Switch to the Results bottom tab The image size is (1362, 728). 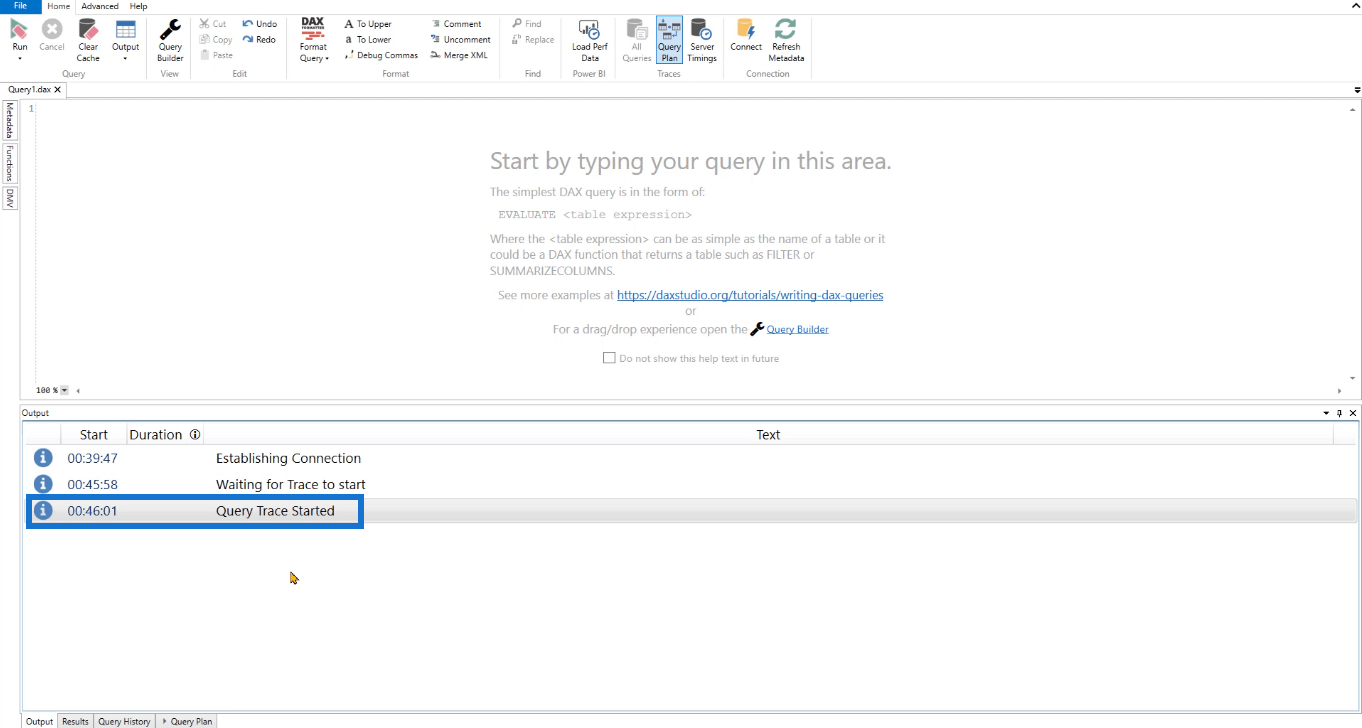[75, 721]
